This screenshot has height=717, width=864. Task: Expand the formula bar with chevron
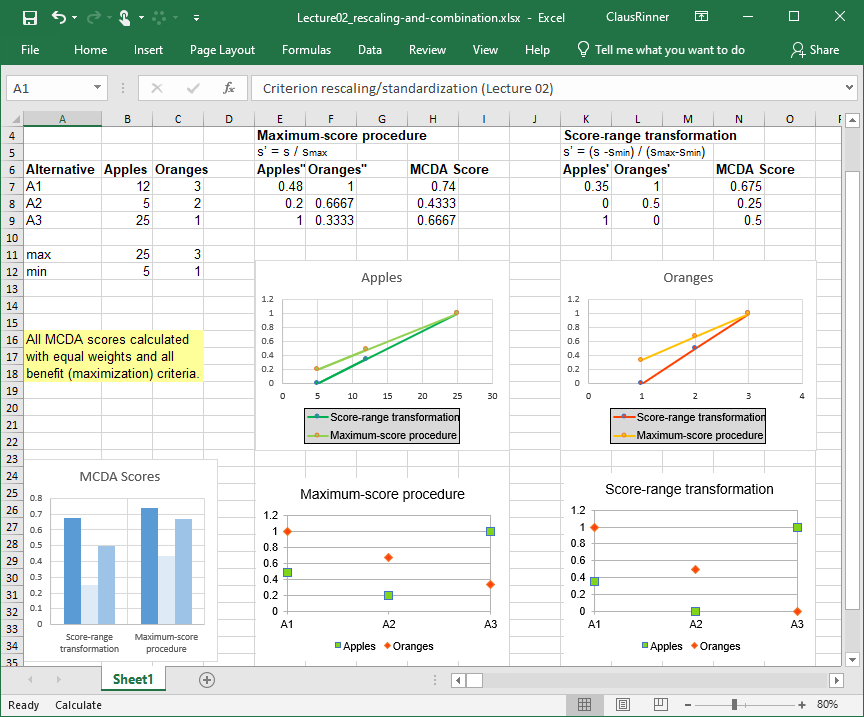(x=849, y=87)
